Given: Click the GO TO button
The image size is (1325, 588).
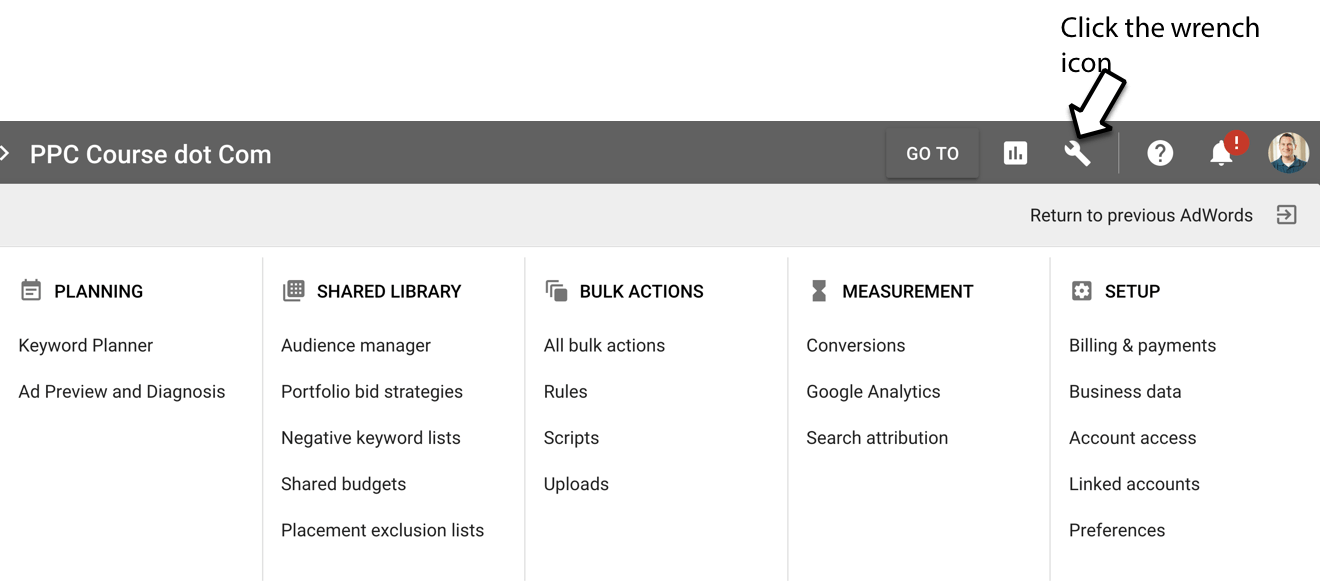Looking at the screenshot, I should pos(932,153).
